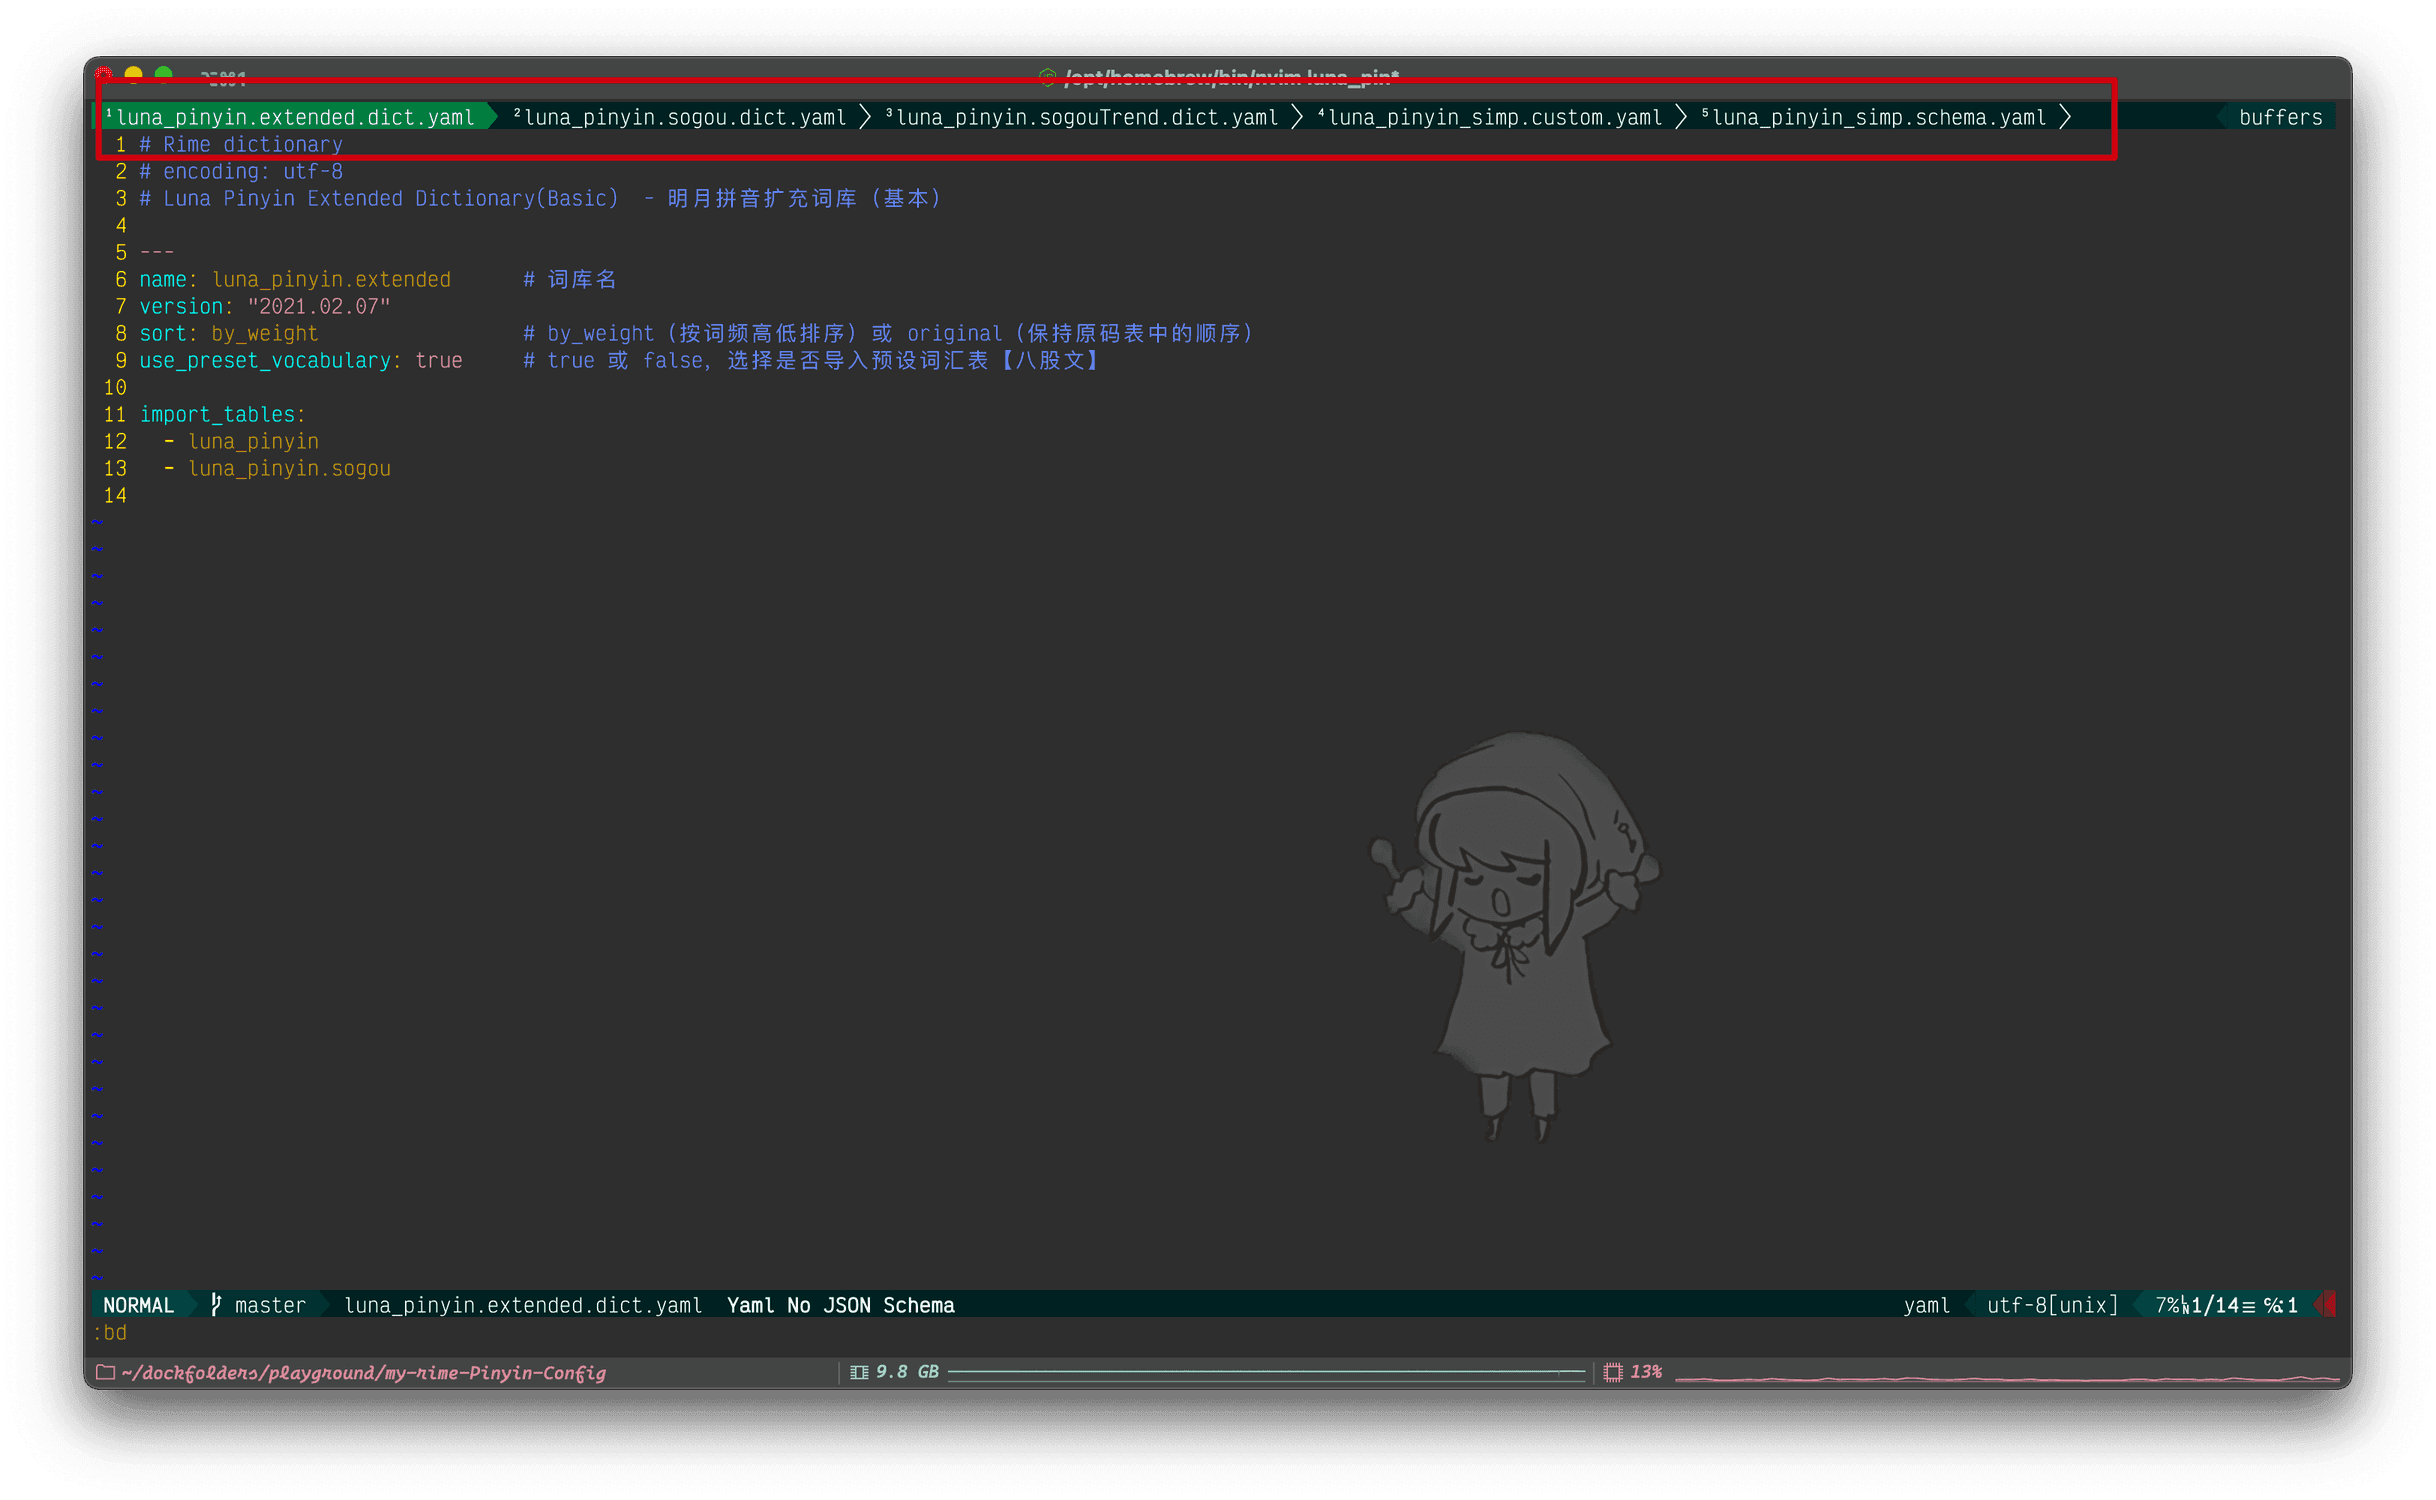Click the '---' document separator on line 5
The width and height of the screenshot is (2436, 1500).
[157, 253]
